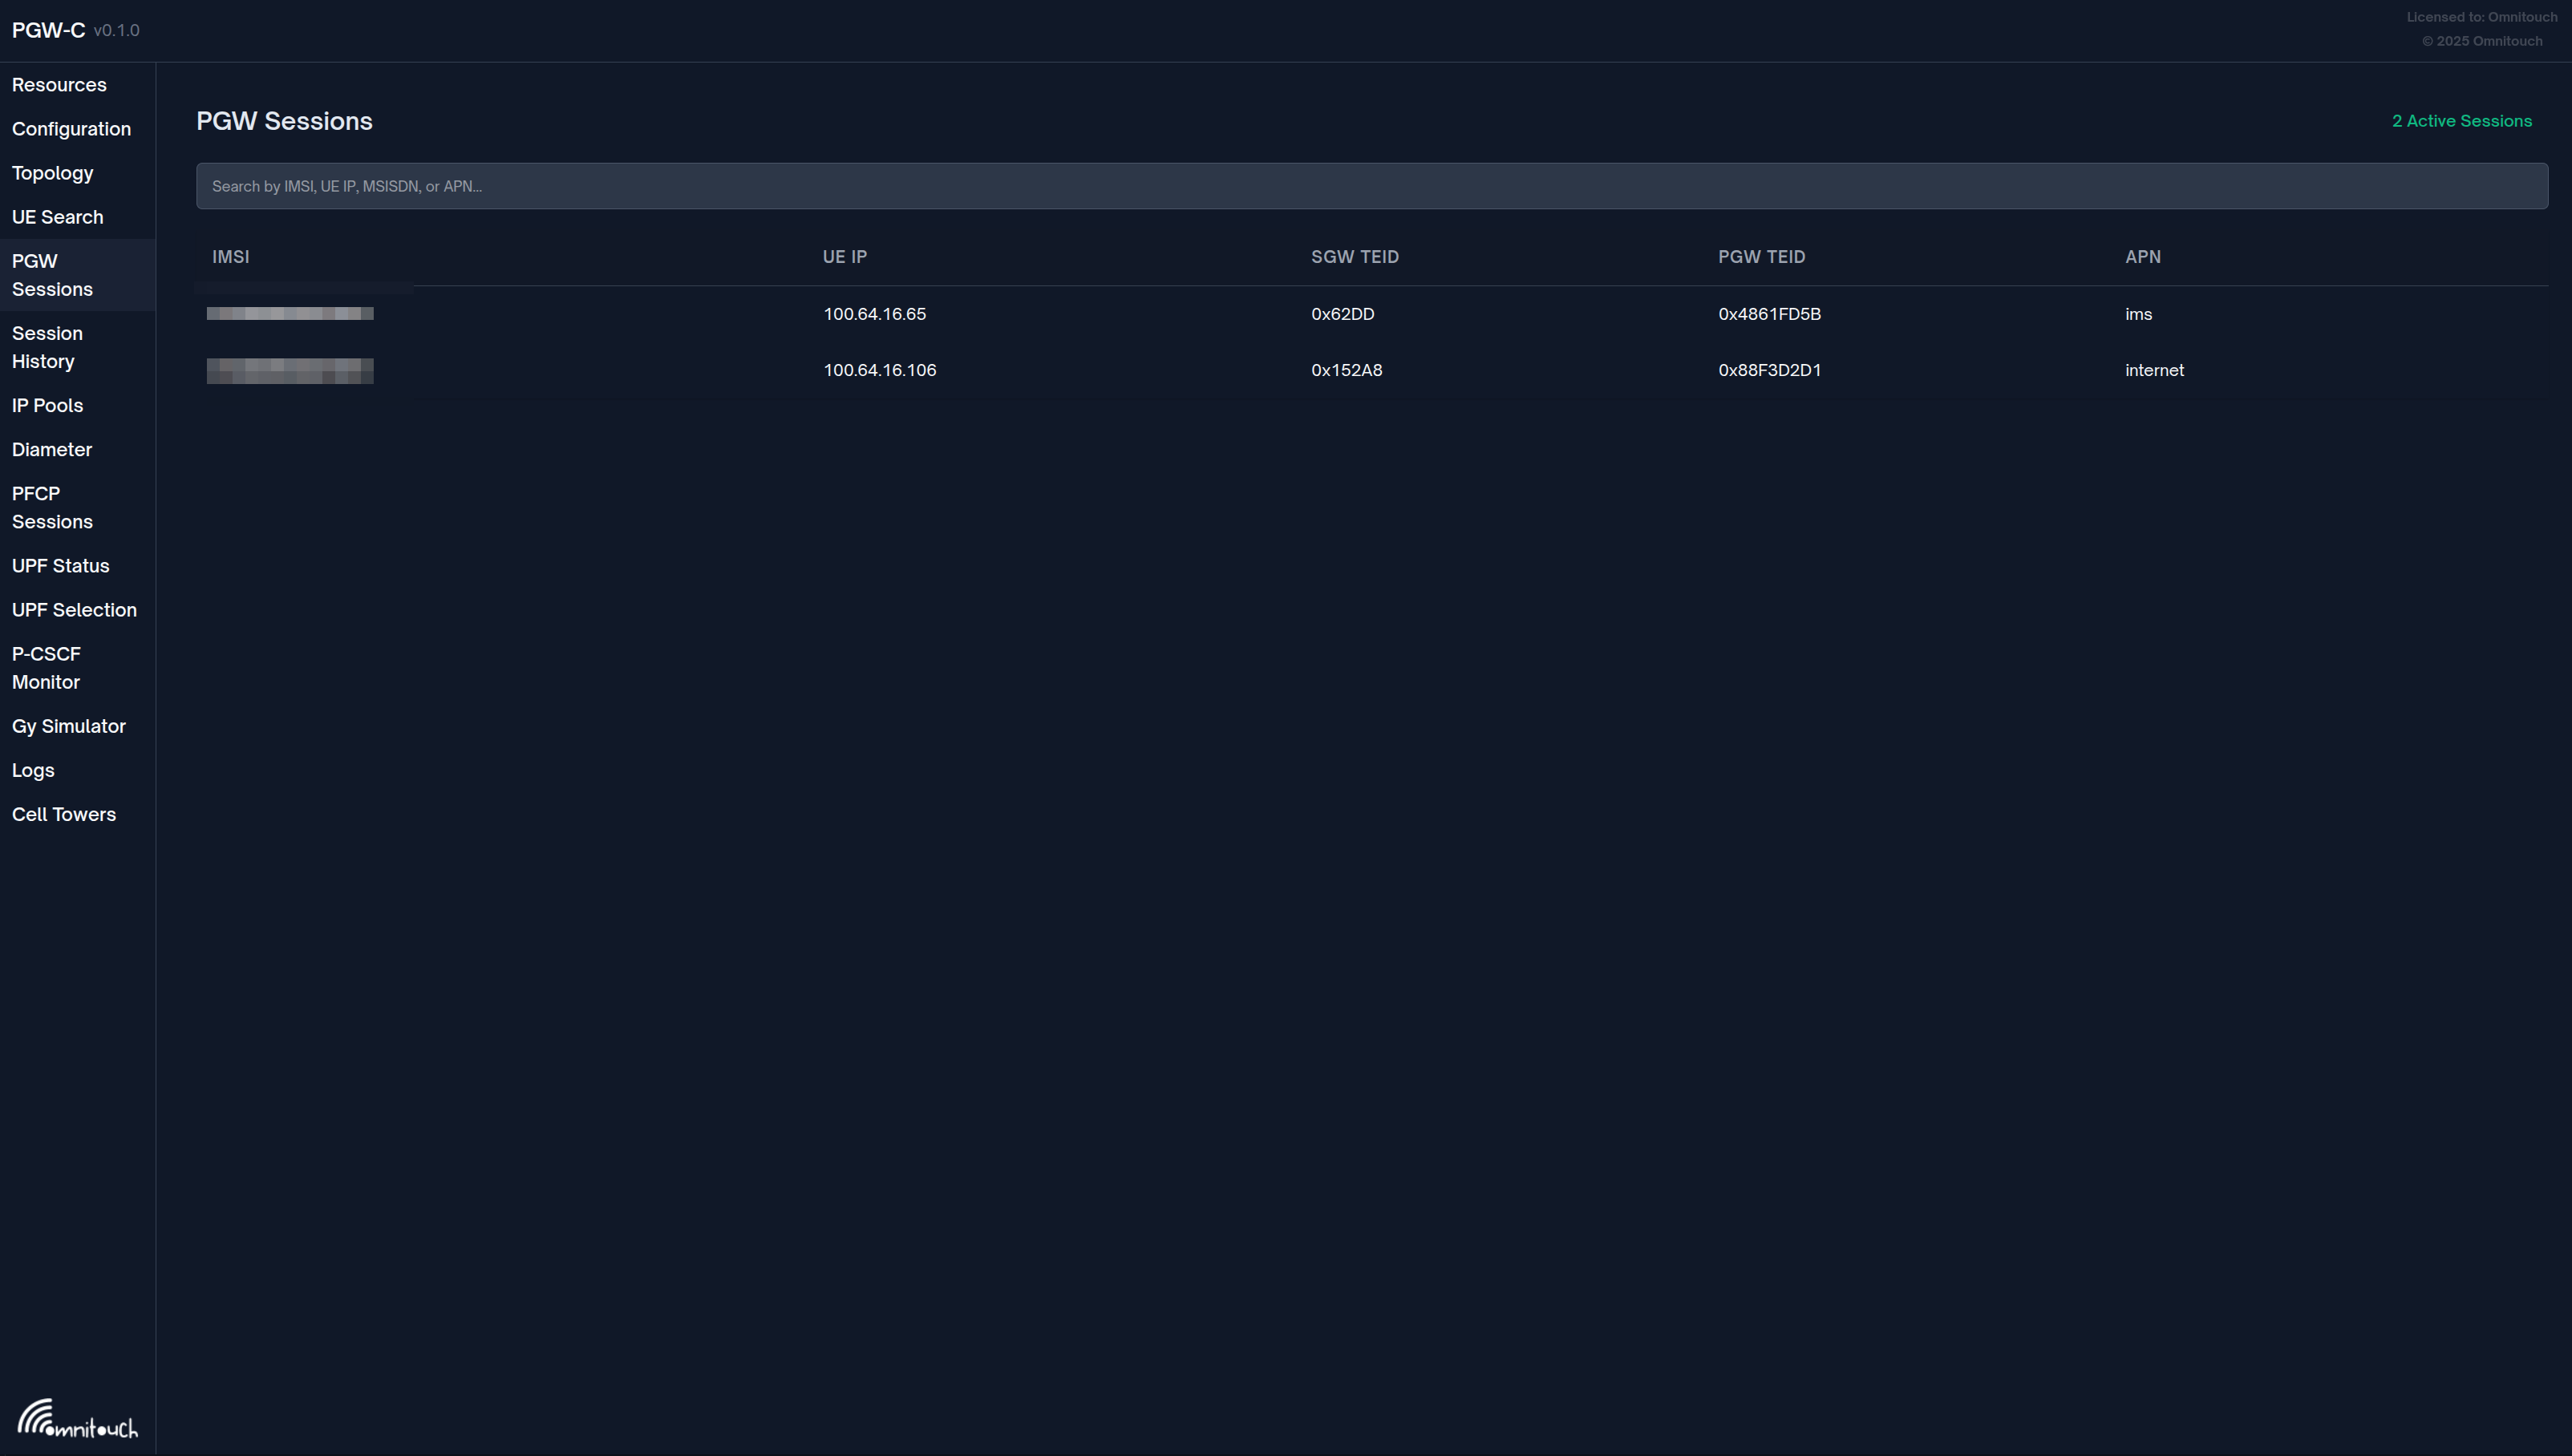Open the IP Pools page
The image size is (2572, 1456).
47,405
